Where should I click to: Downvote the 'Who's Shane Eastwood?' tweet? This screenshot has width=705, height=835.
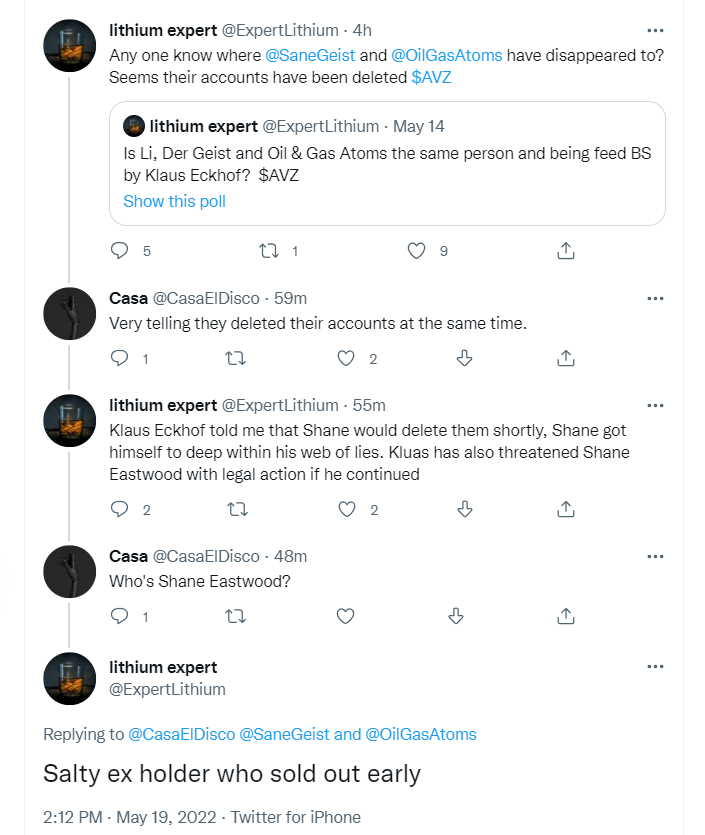click(456, 616)
